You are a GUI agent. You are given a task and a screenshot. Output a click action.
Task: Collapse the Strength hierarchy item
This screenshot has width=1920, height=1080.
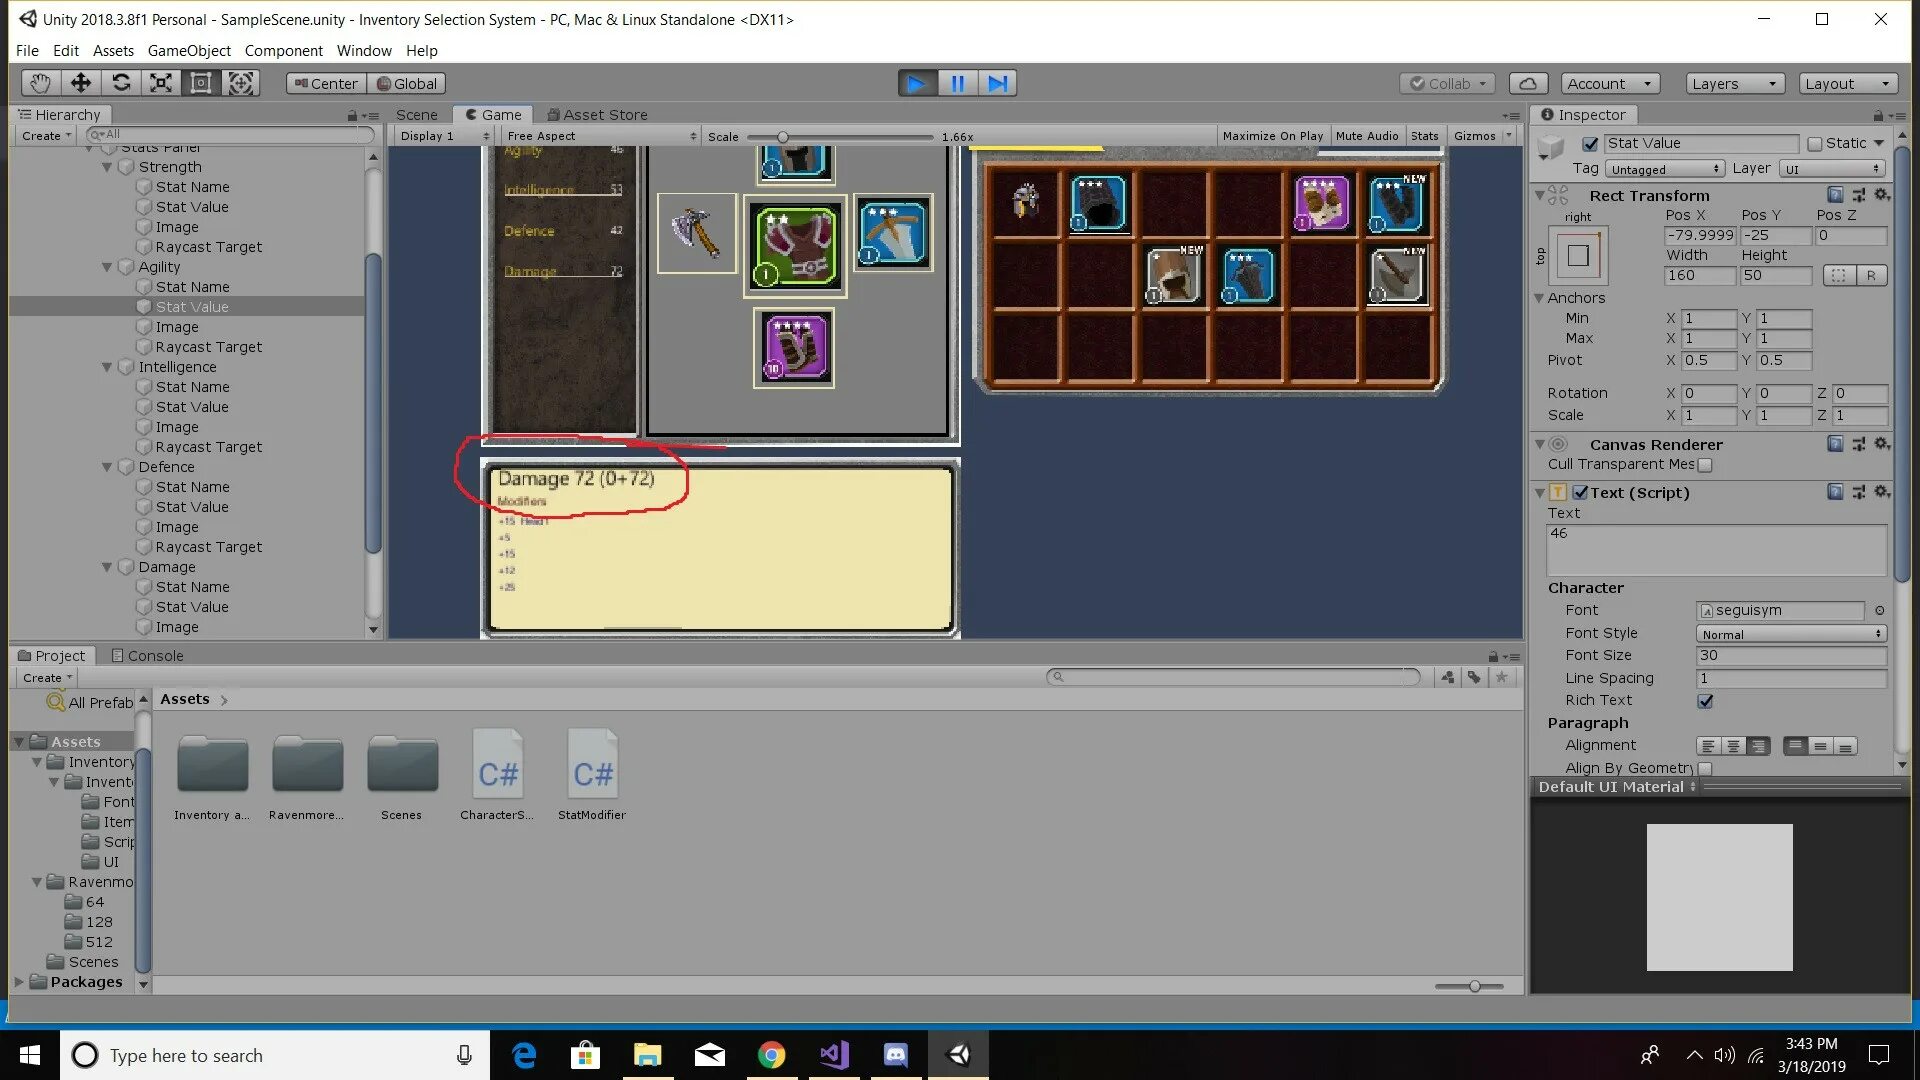[x=107, y=167]
